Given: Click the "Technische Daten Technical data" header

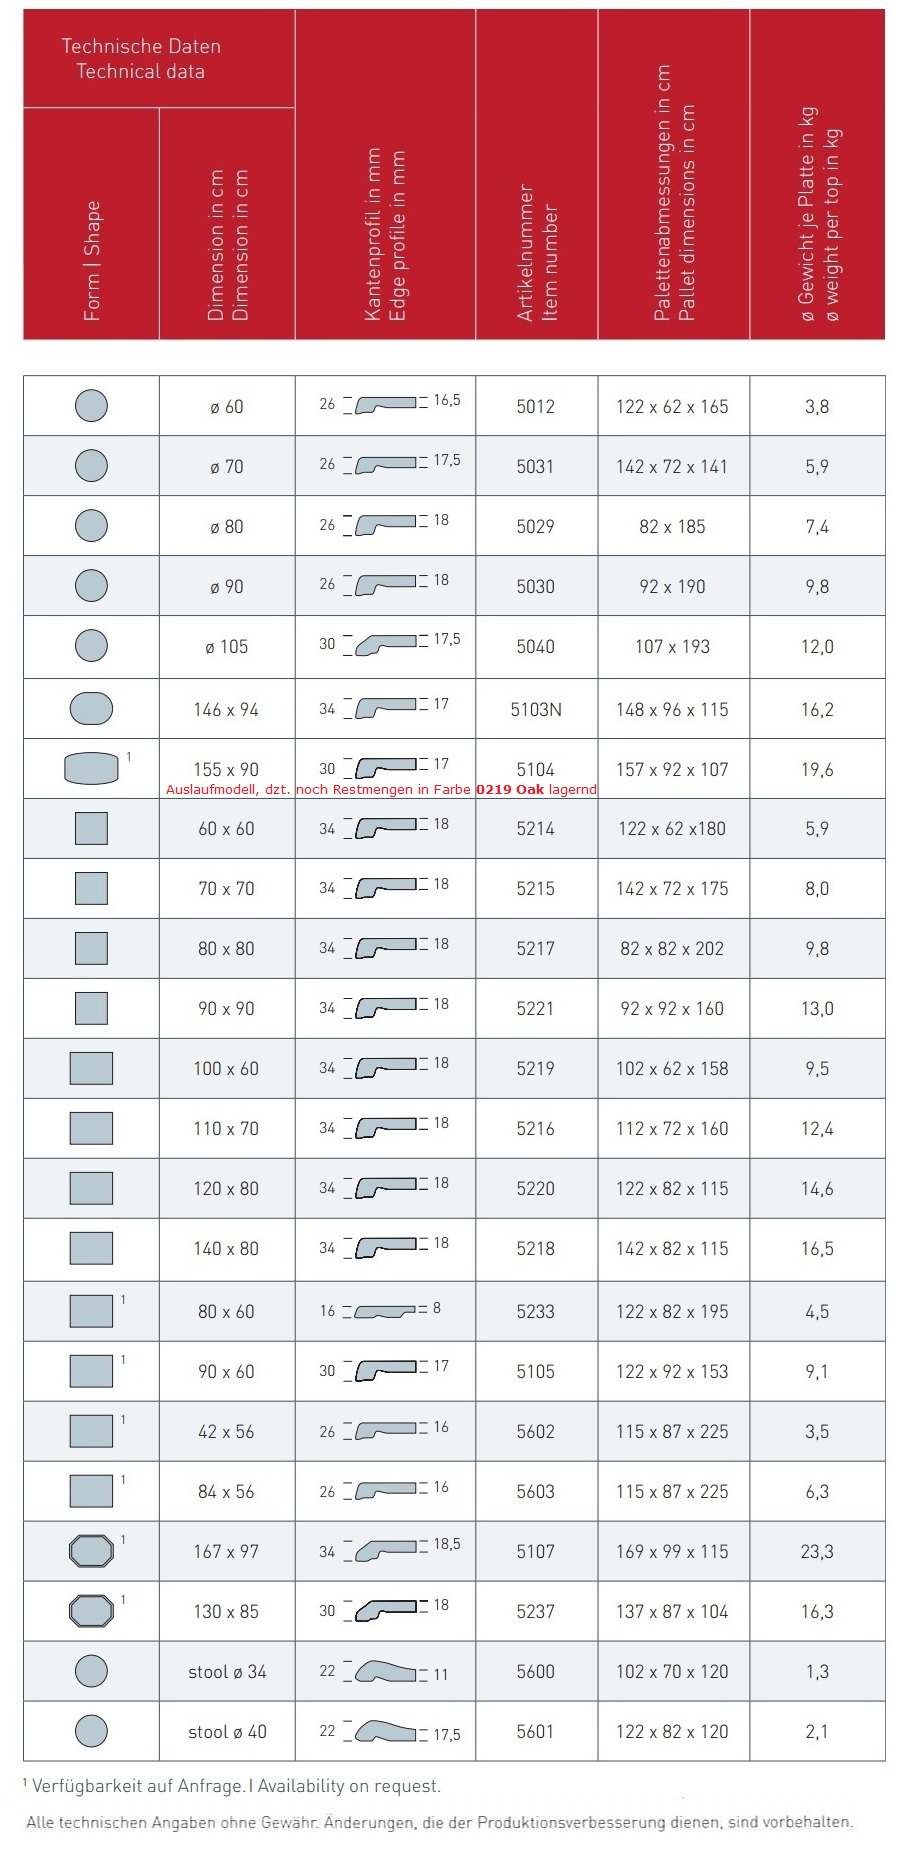Looking at the screenshot, I should coord(141,58).
